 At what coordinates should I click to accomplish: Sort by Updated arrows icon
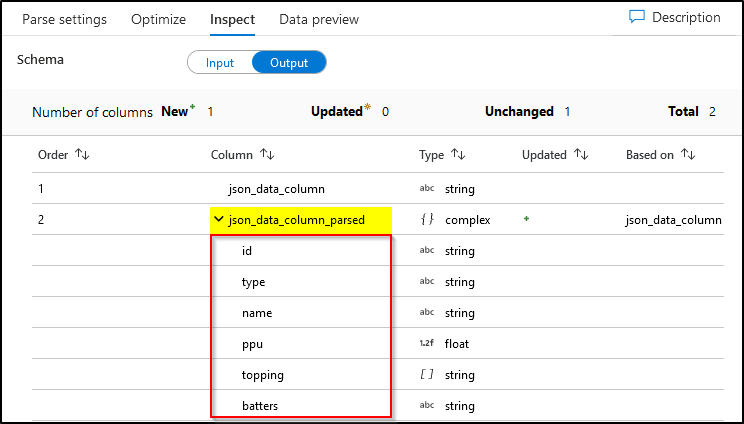tap(581, 154)
